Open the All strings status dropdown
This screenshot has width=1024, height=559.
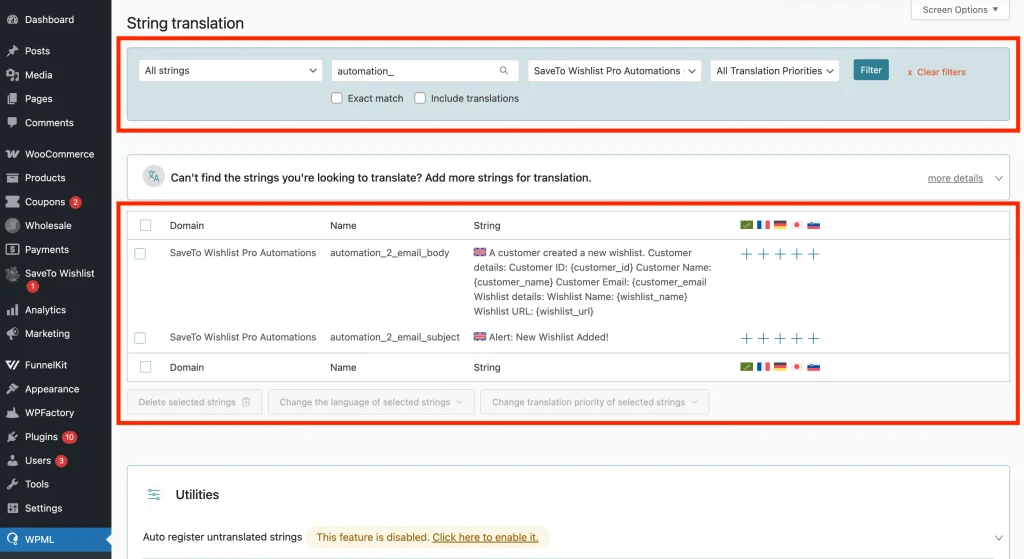[x=231, y=71]
